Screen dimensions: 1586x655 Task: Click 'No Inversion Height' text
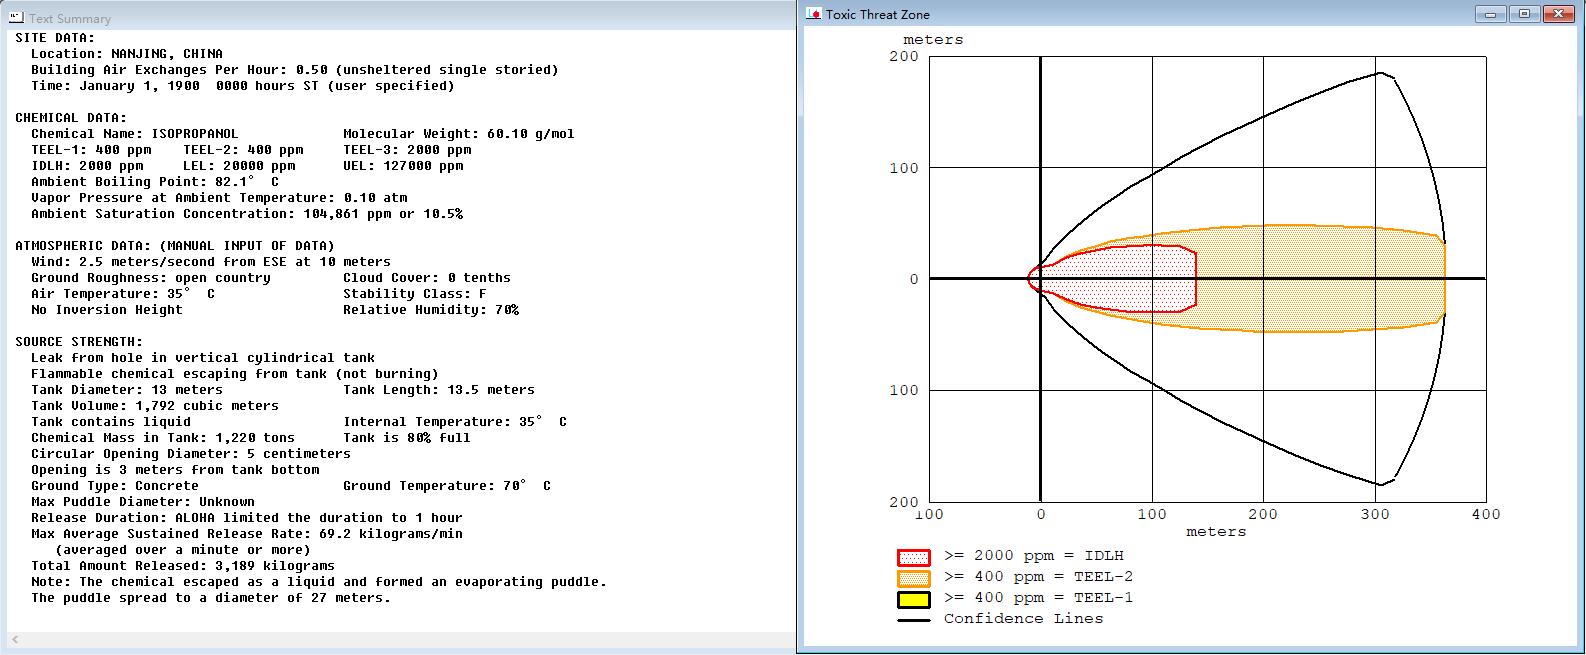point(107,310)
